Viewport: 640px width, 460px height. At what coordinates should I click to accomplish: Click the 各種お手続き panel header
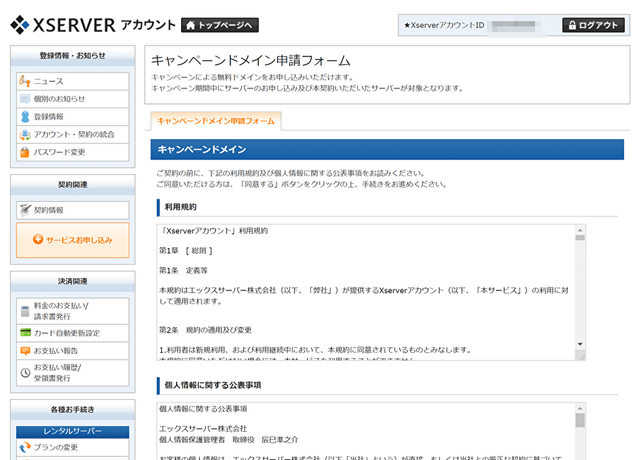pyautogui.click(x=73, y=410)
